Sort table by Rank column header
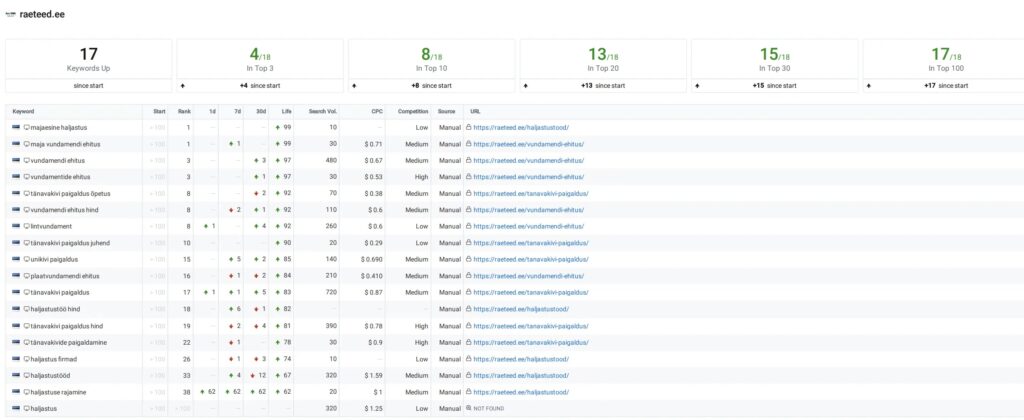This screenshot has height=420, width=1024. click(186, 112)
